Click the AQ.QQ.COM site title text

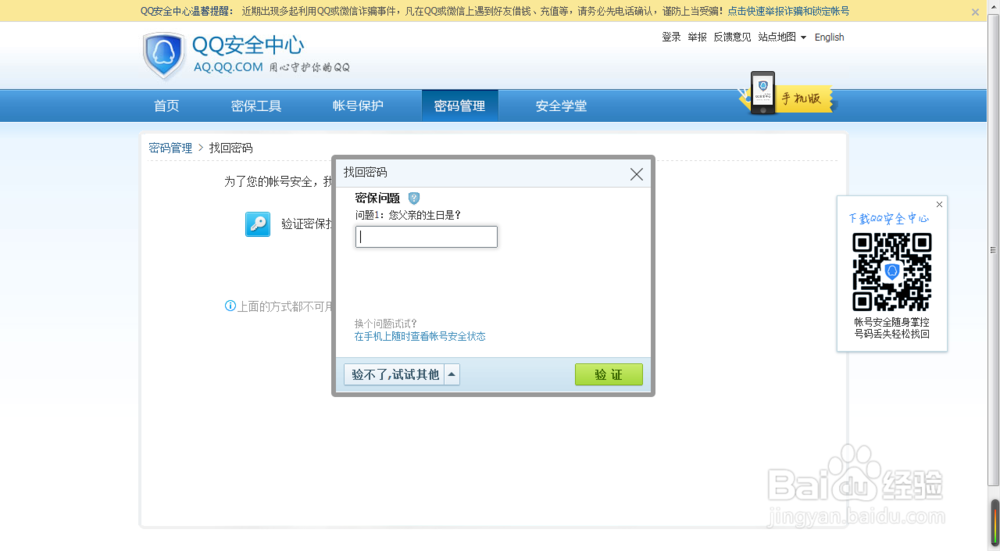pos(228,67)
